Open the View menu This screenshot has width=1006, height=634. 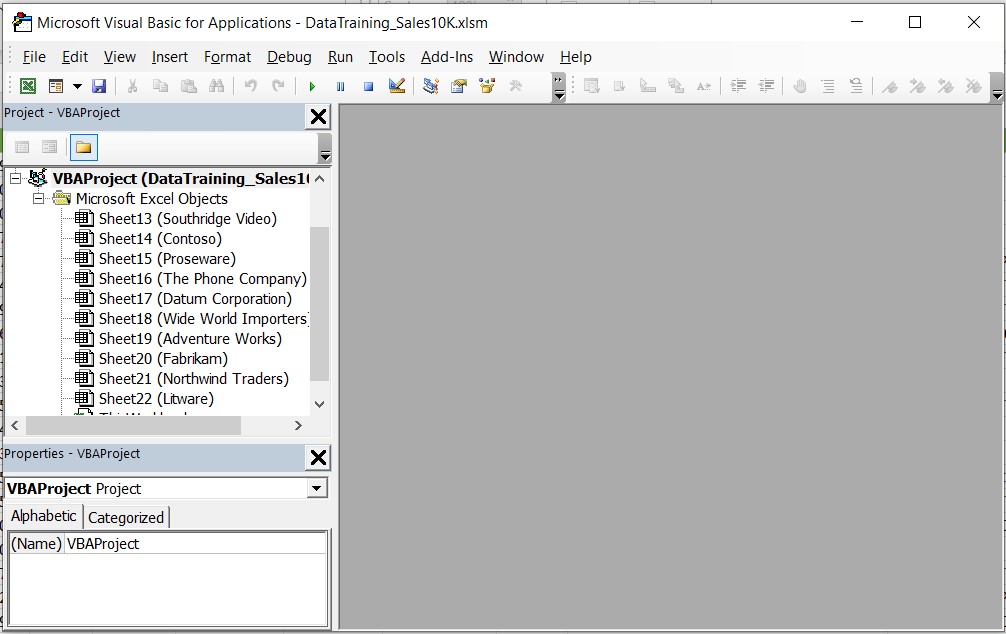119,57
